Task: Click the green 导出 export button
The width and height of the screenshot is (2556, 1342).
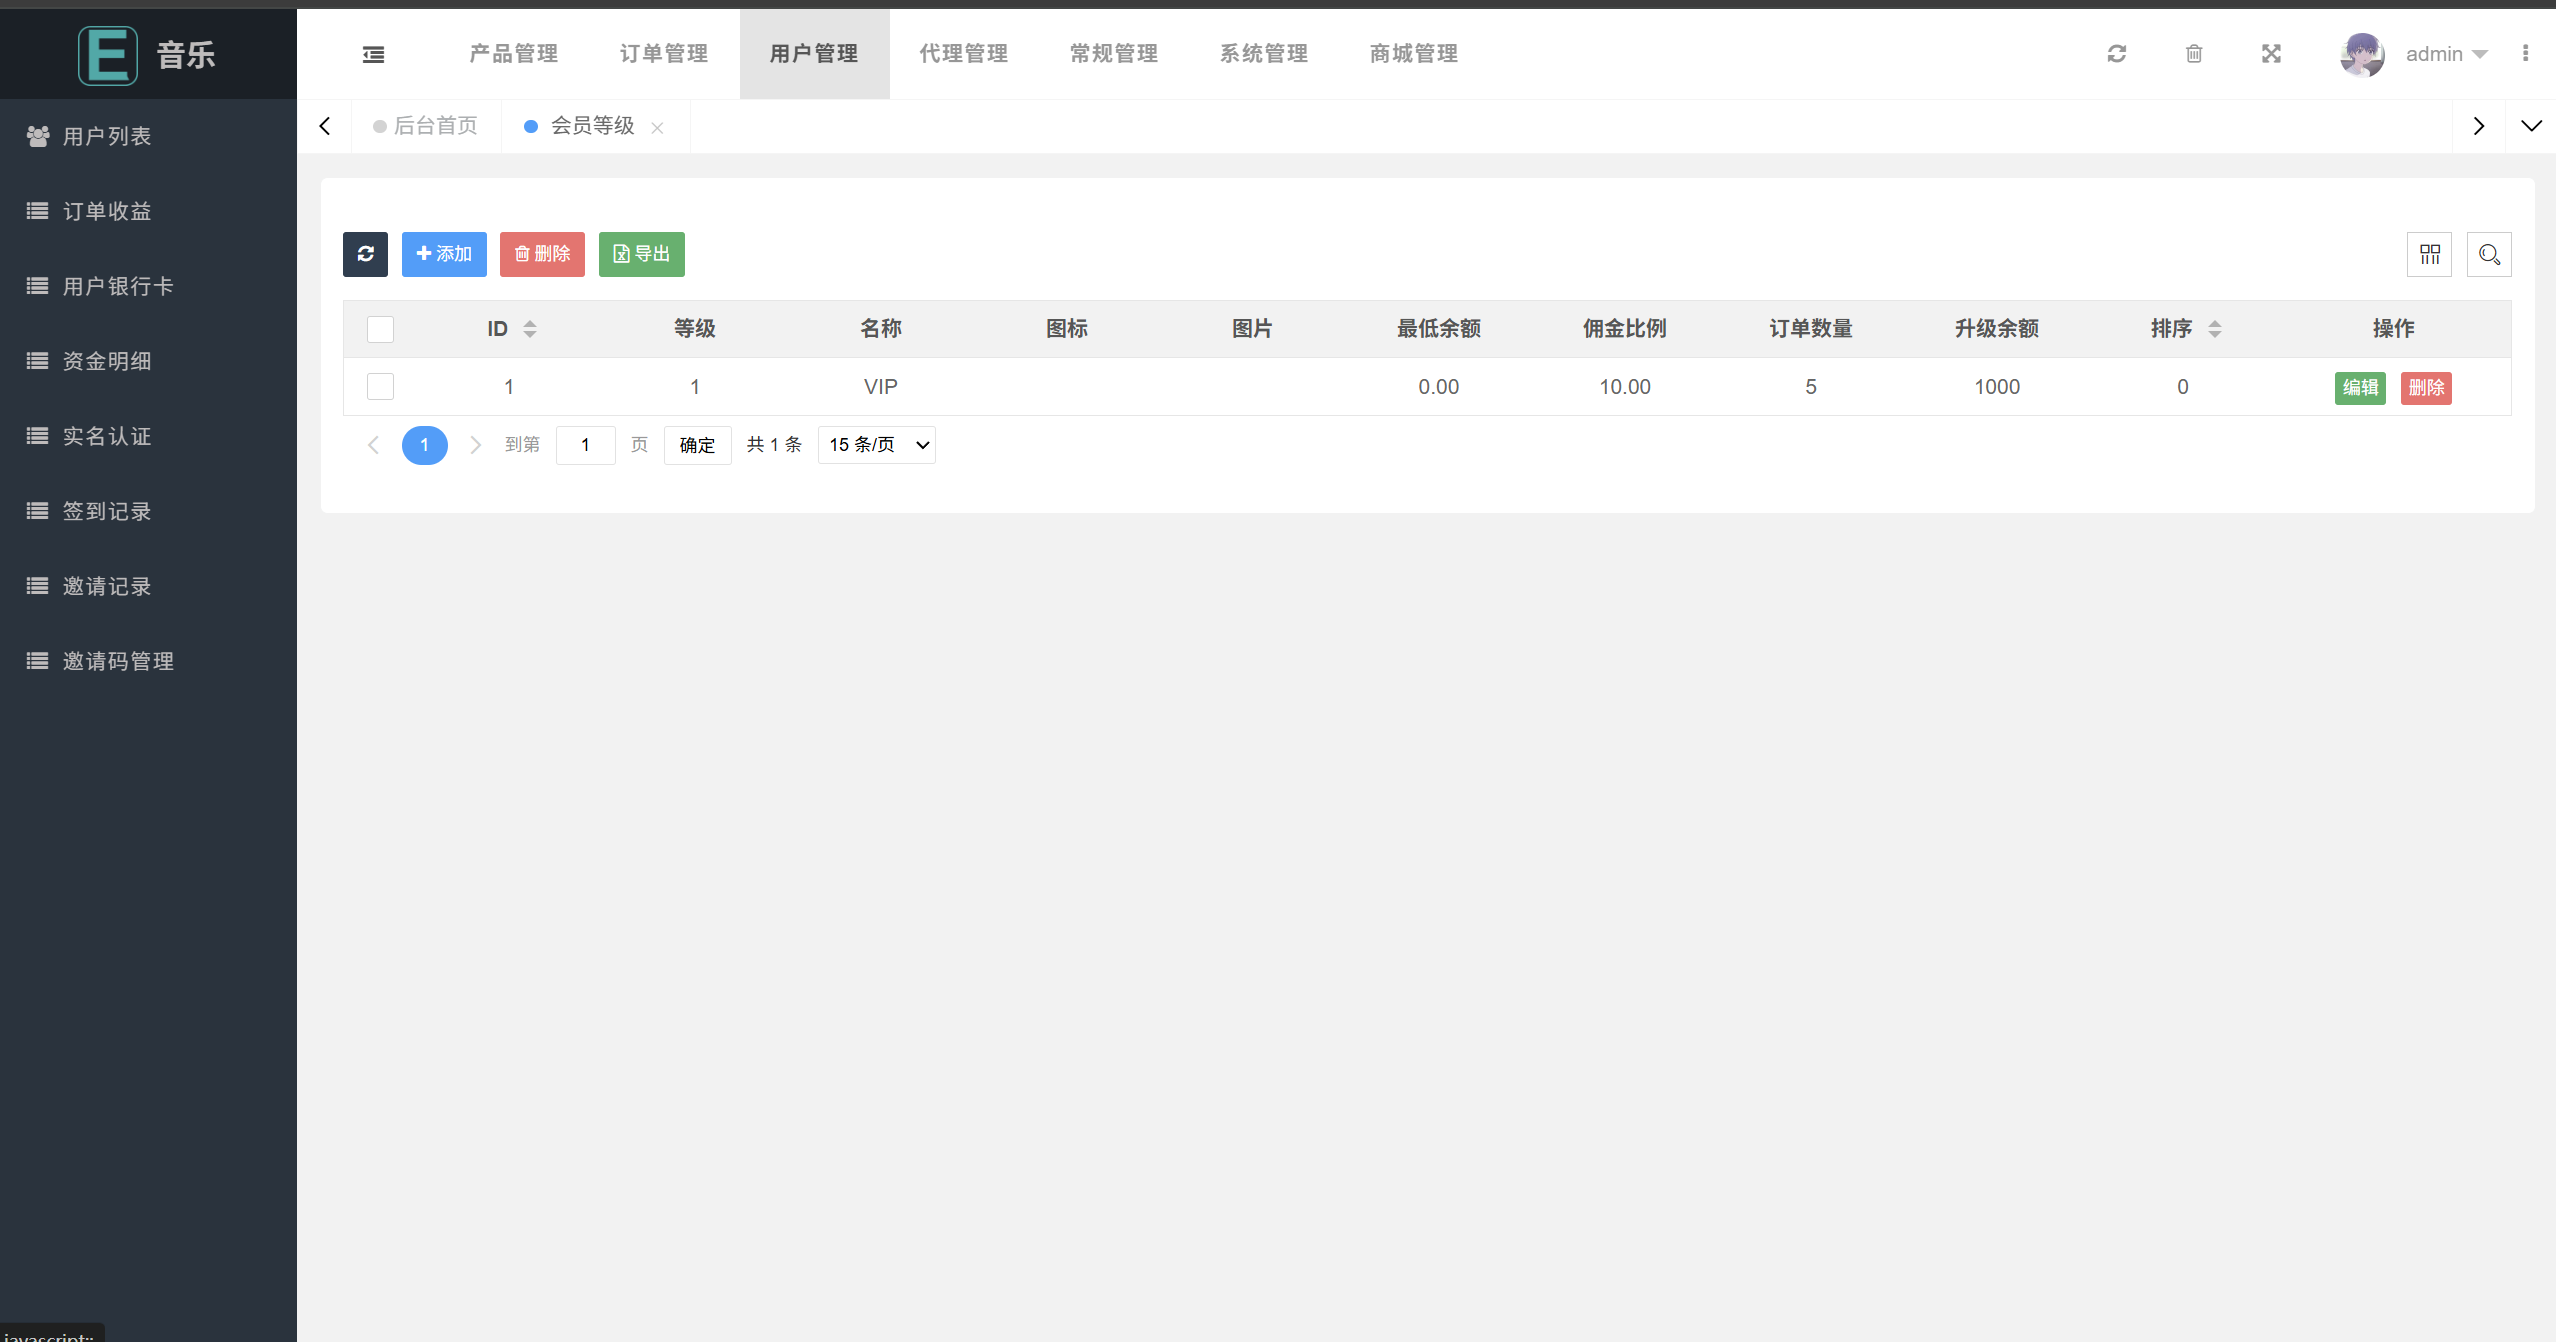Action: (641, 254)
